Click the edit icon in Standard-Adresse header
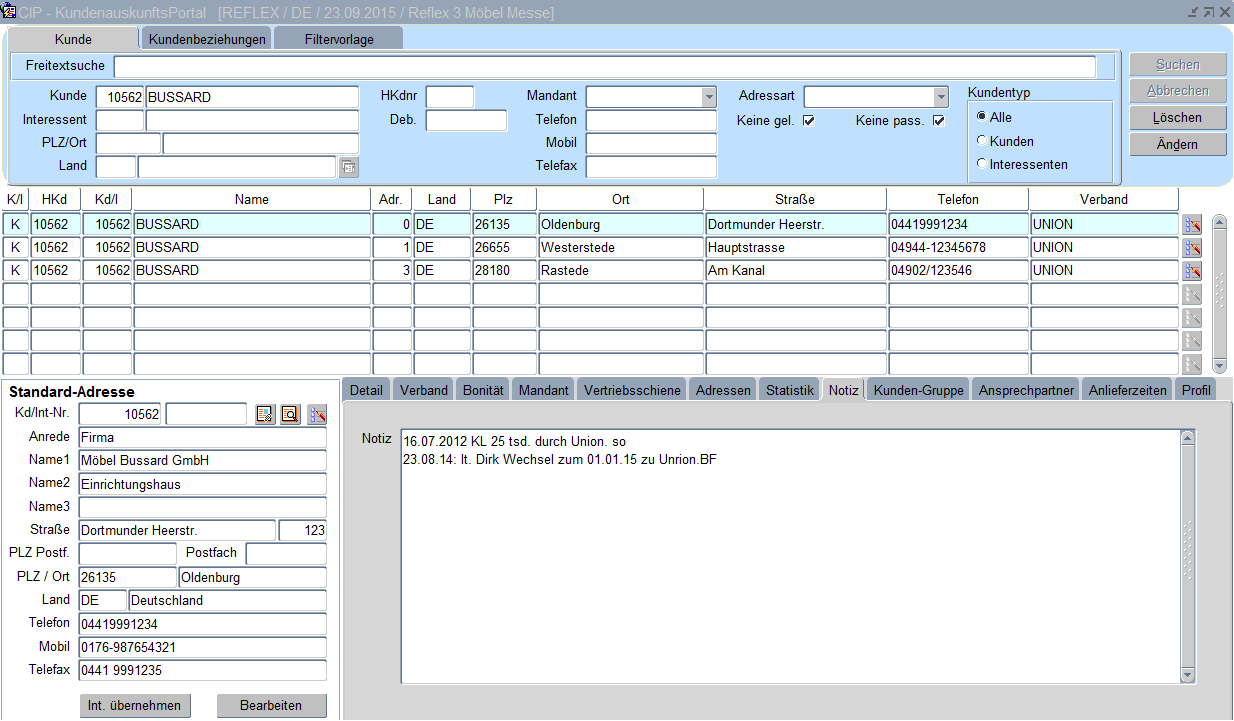 tap(317, 414)
